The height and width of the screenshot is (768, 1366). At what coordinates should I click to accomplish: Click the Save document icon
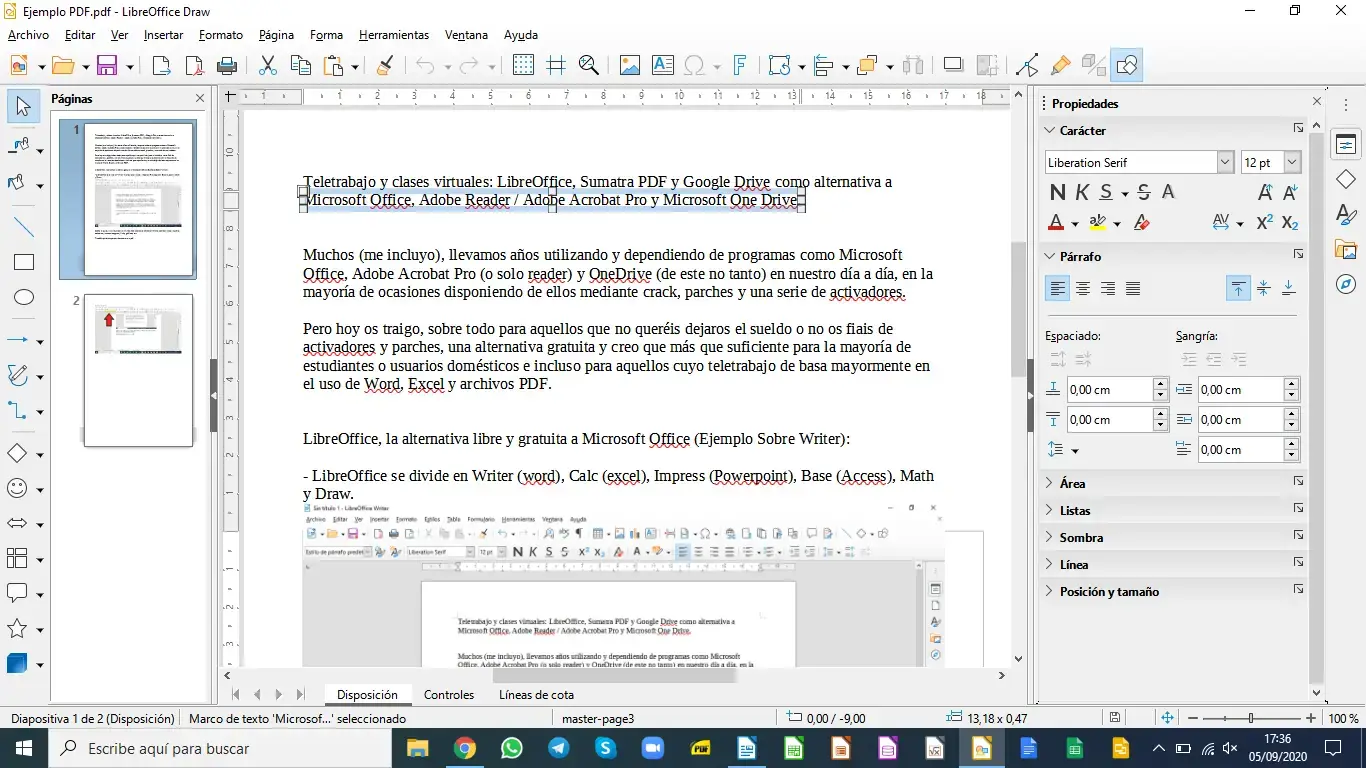coord(107,66)
